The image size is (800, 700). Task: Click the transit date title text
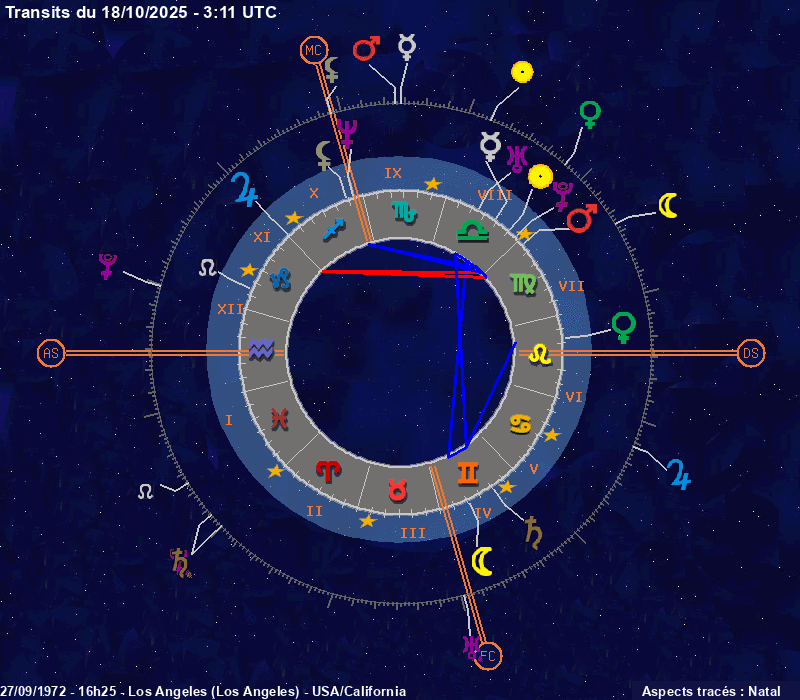(x=140, y=12)
